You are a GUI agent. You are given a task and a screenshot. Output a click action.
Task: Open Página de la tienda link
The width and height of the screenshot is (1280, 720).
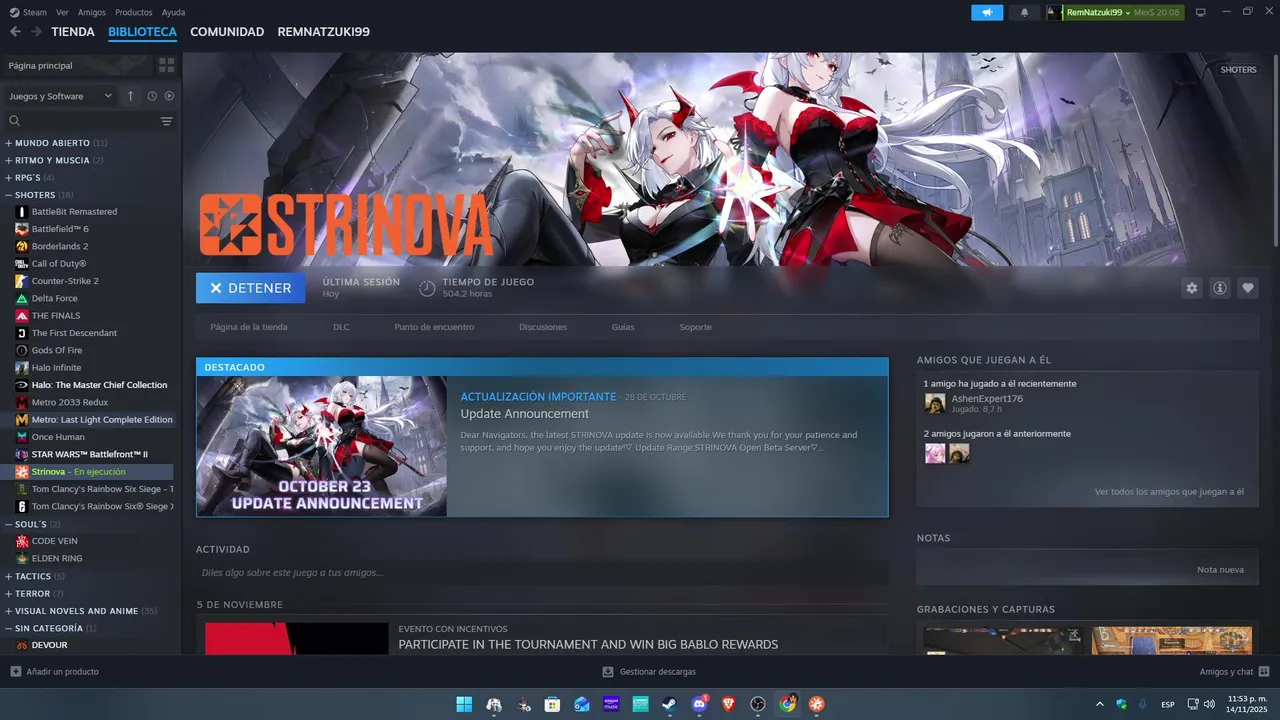pyautogui.click(x=249, y=327)
